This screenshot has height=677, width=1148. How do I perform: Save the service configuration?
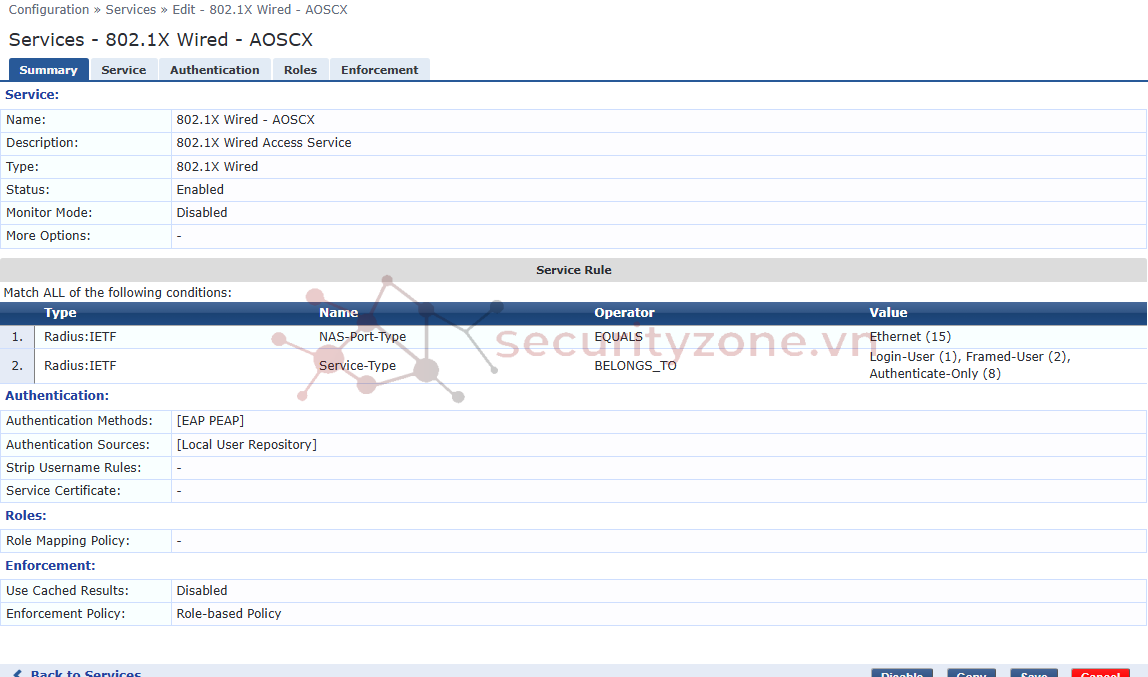coord(1033,674)
